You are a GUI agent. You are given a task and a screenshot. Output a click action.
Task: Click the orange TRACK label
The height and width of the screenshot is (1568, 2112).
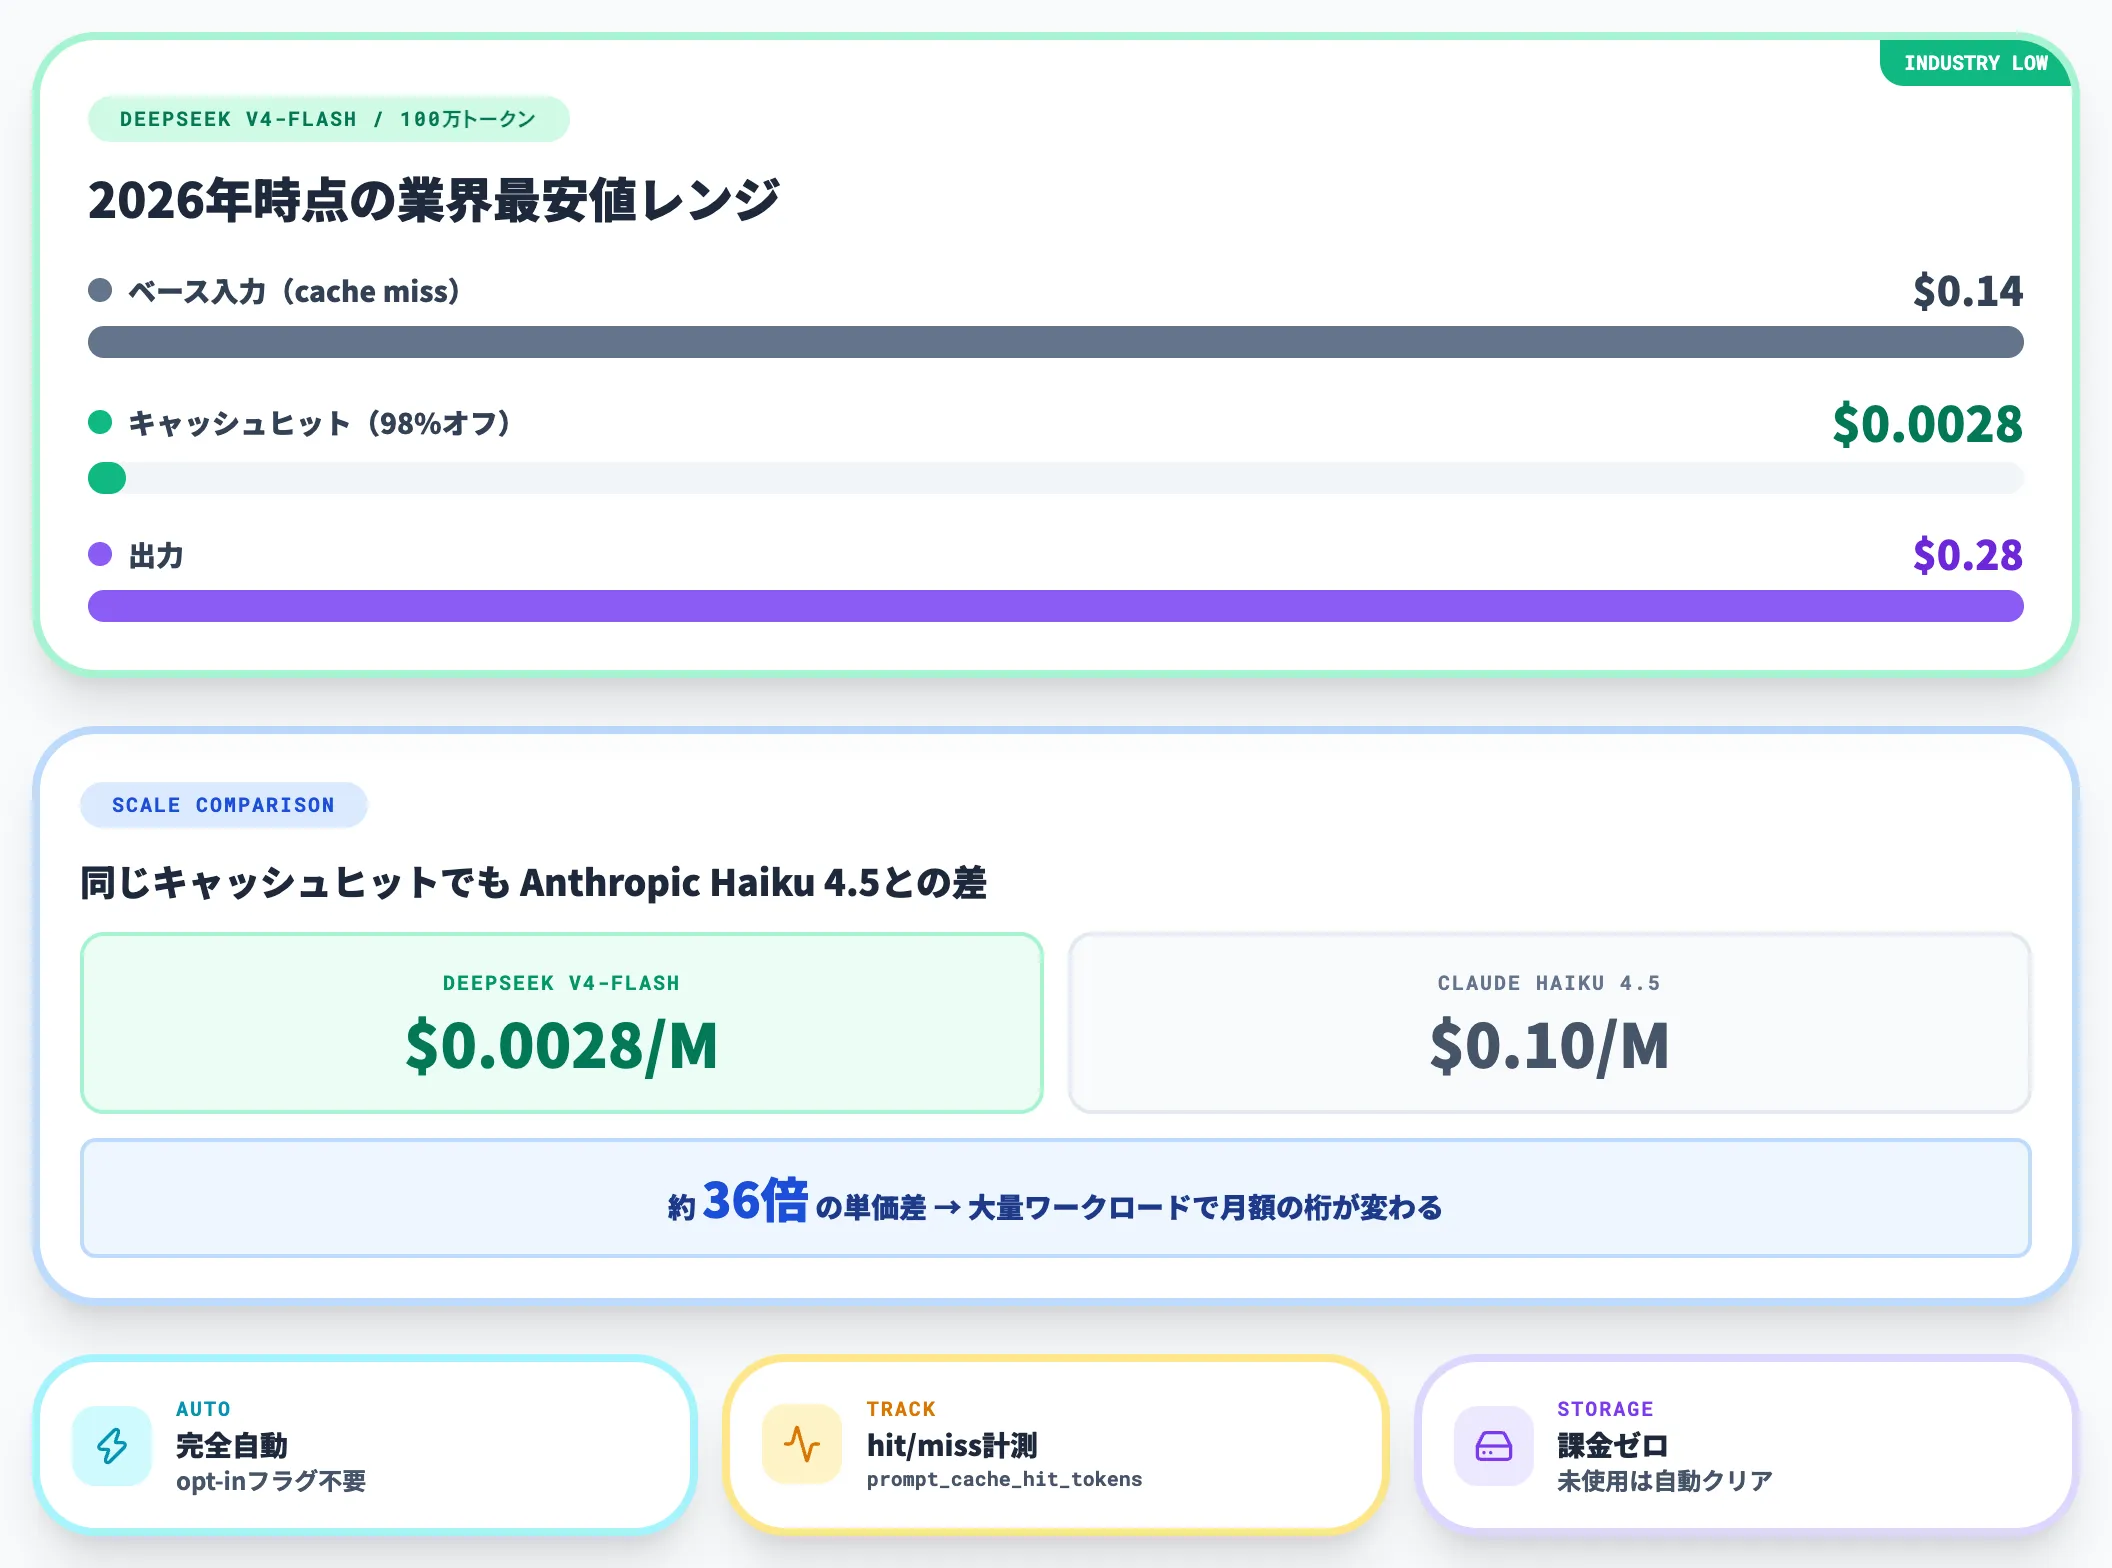point(901,1409)
